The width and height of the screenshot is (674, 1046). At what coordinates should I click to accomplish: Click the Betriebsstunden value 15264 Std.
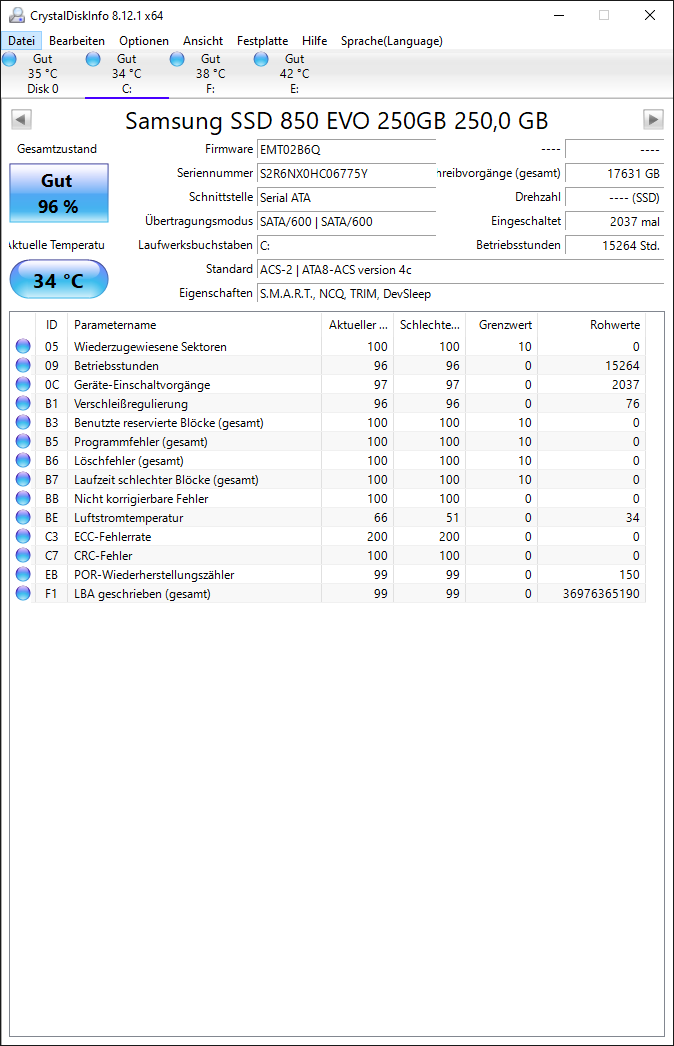pyautogui.click(x=615, y=245)
